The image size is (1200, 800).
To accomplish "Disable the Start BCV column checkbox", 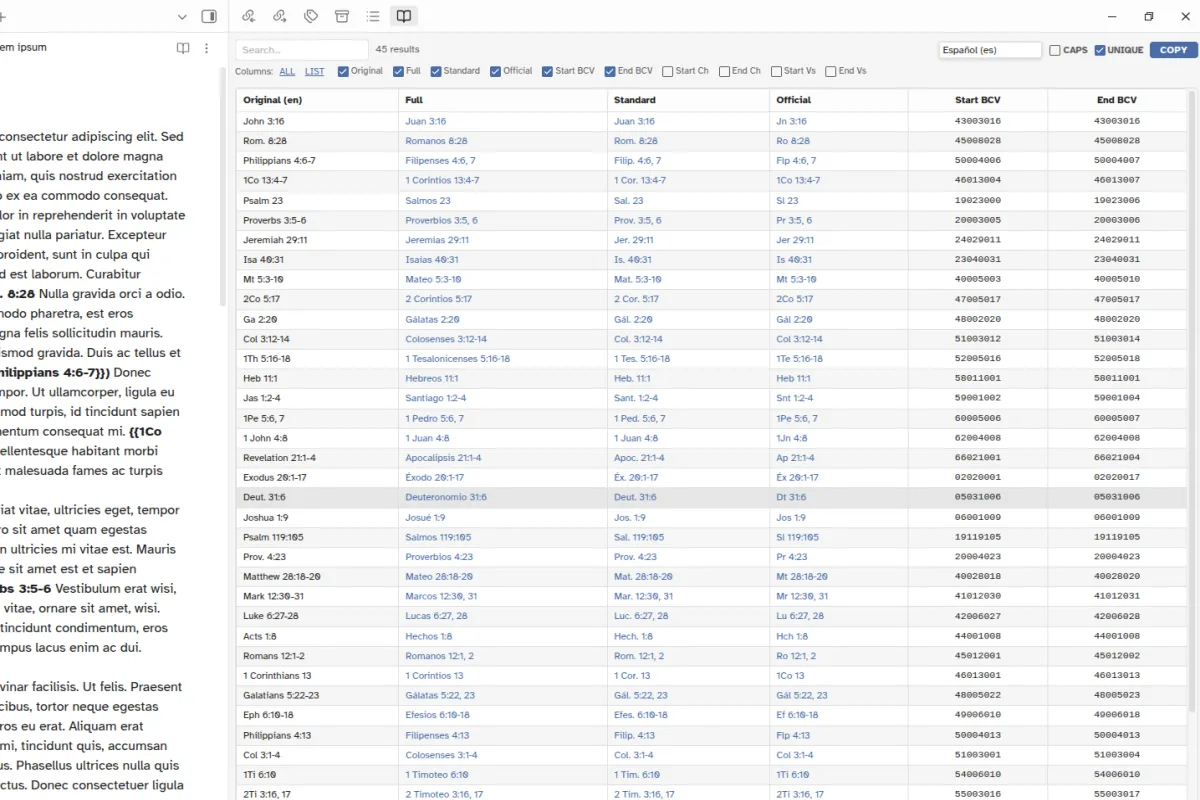I will 547,71.
